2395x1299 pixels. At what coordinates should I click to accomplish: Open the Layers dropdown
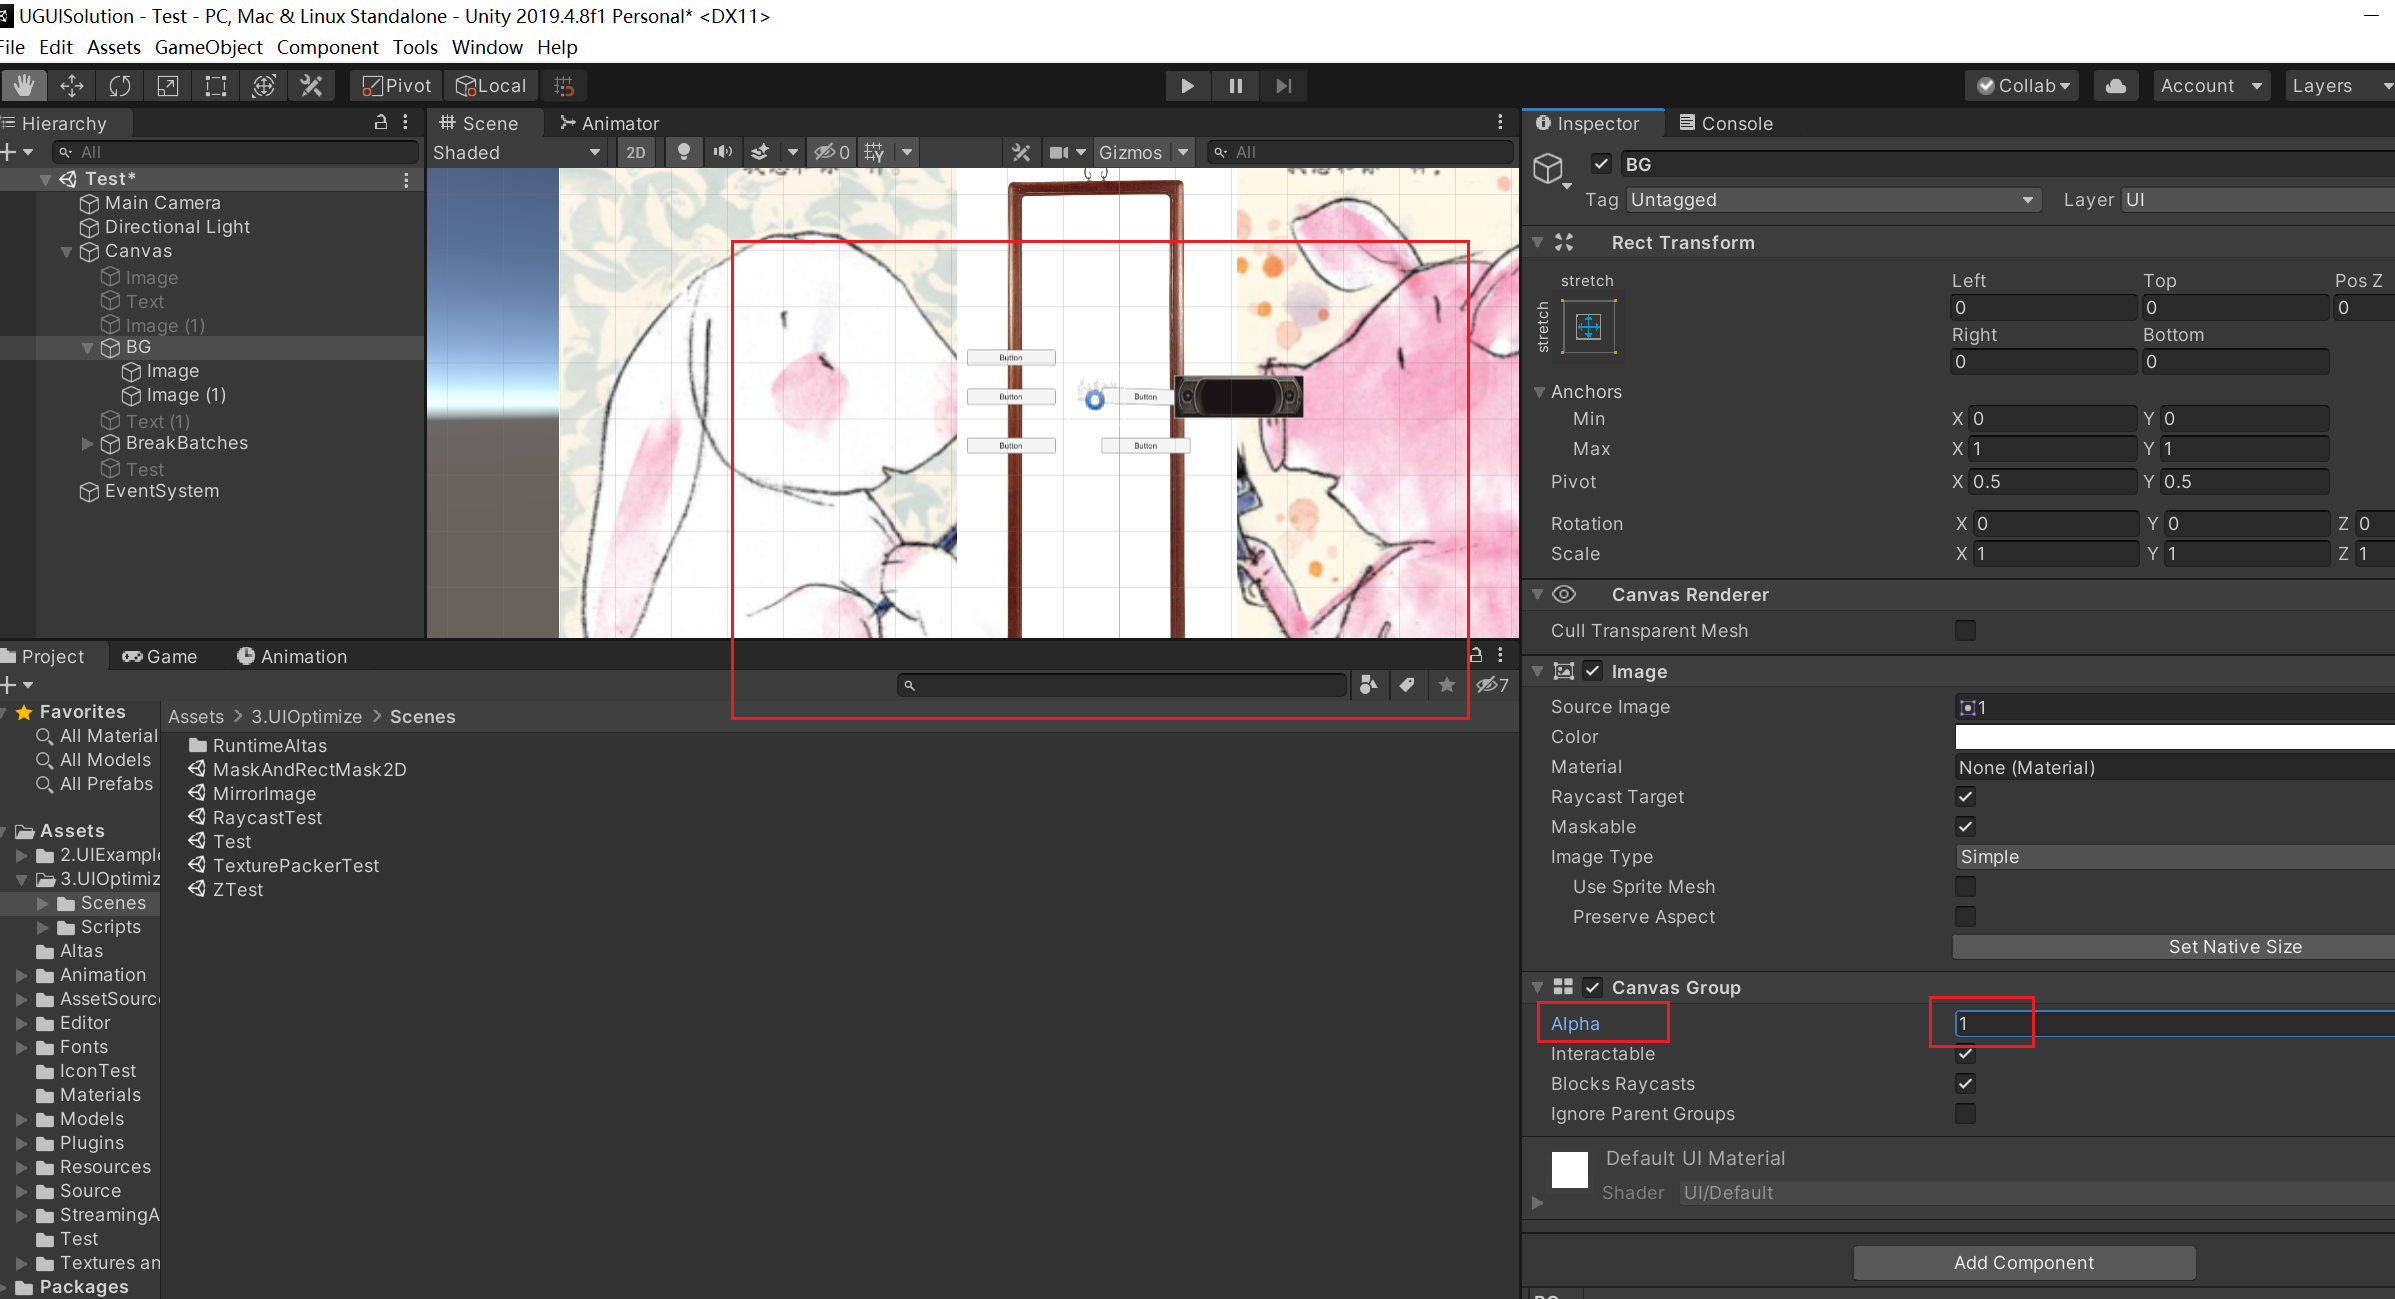point(2340,86)
